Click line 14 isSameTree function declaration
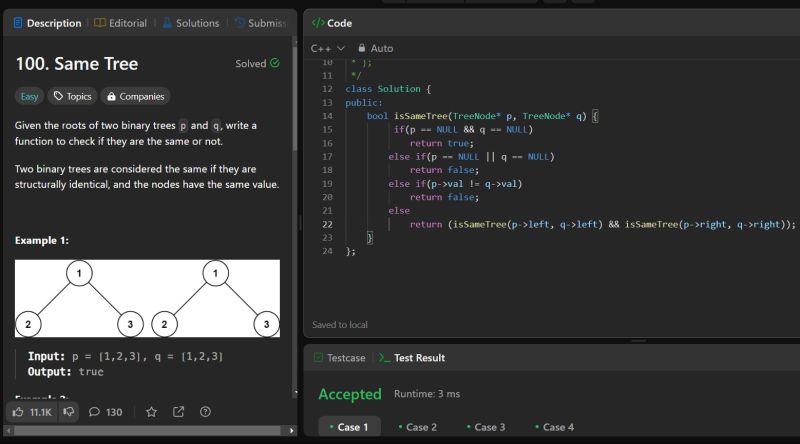 click(x=482, y=116)
